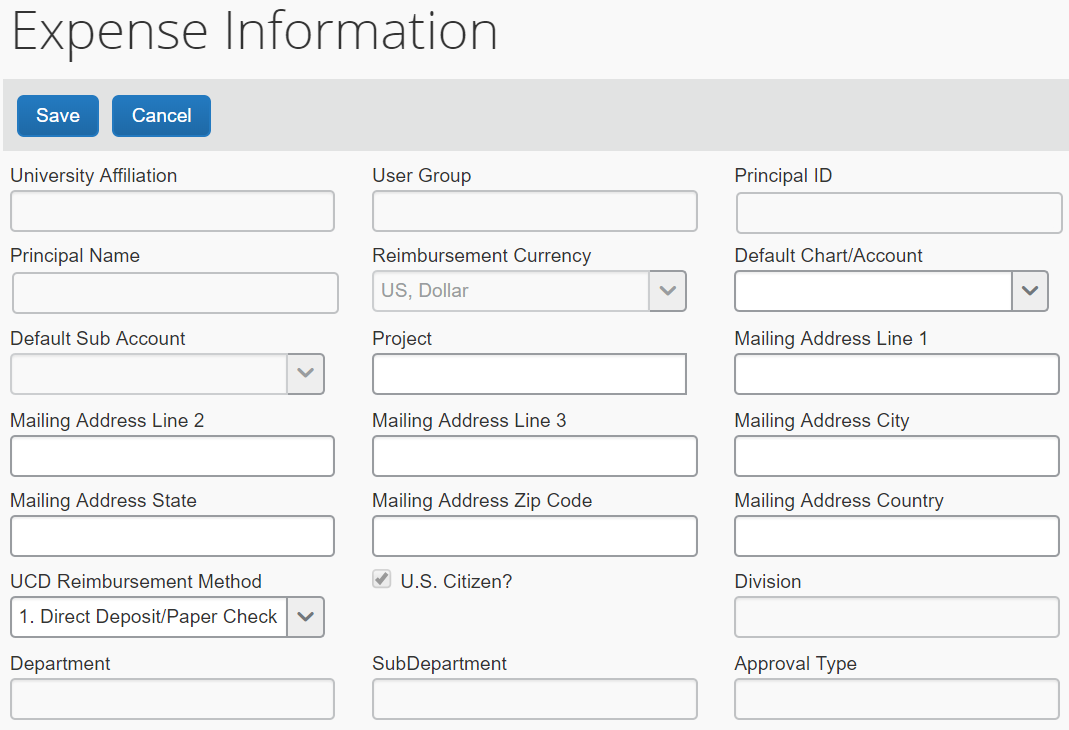Click the Project input field
Image resolution: width=1069 pixels, height=730 pixels.
click(x=529, y=374)
